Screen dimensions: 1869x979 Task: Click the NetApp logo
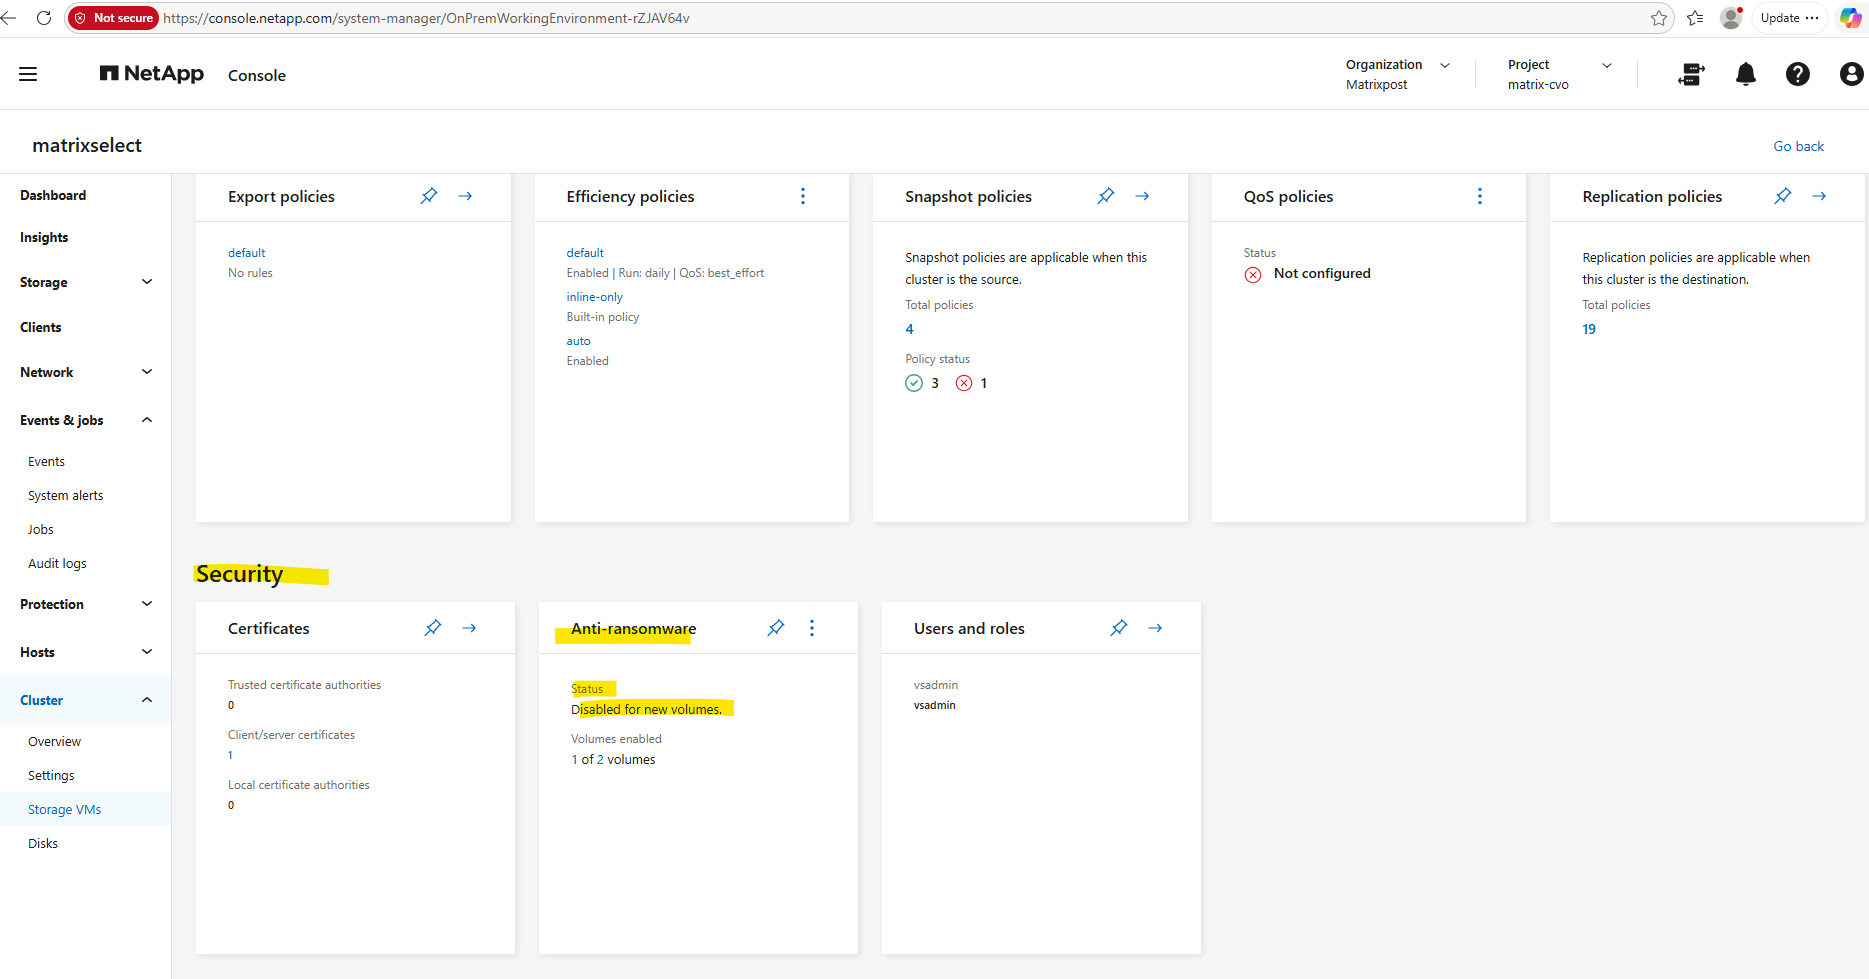click(152, 74)
